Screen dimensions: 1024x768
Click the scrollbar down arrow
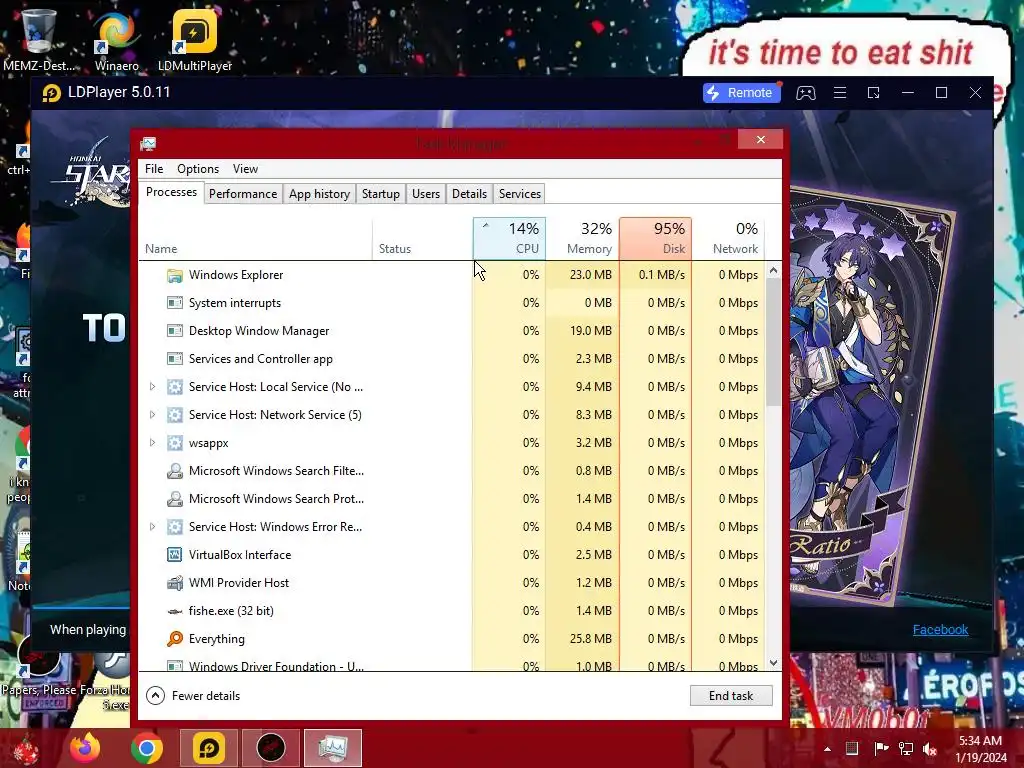(x=773, y=663)
